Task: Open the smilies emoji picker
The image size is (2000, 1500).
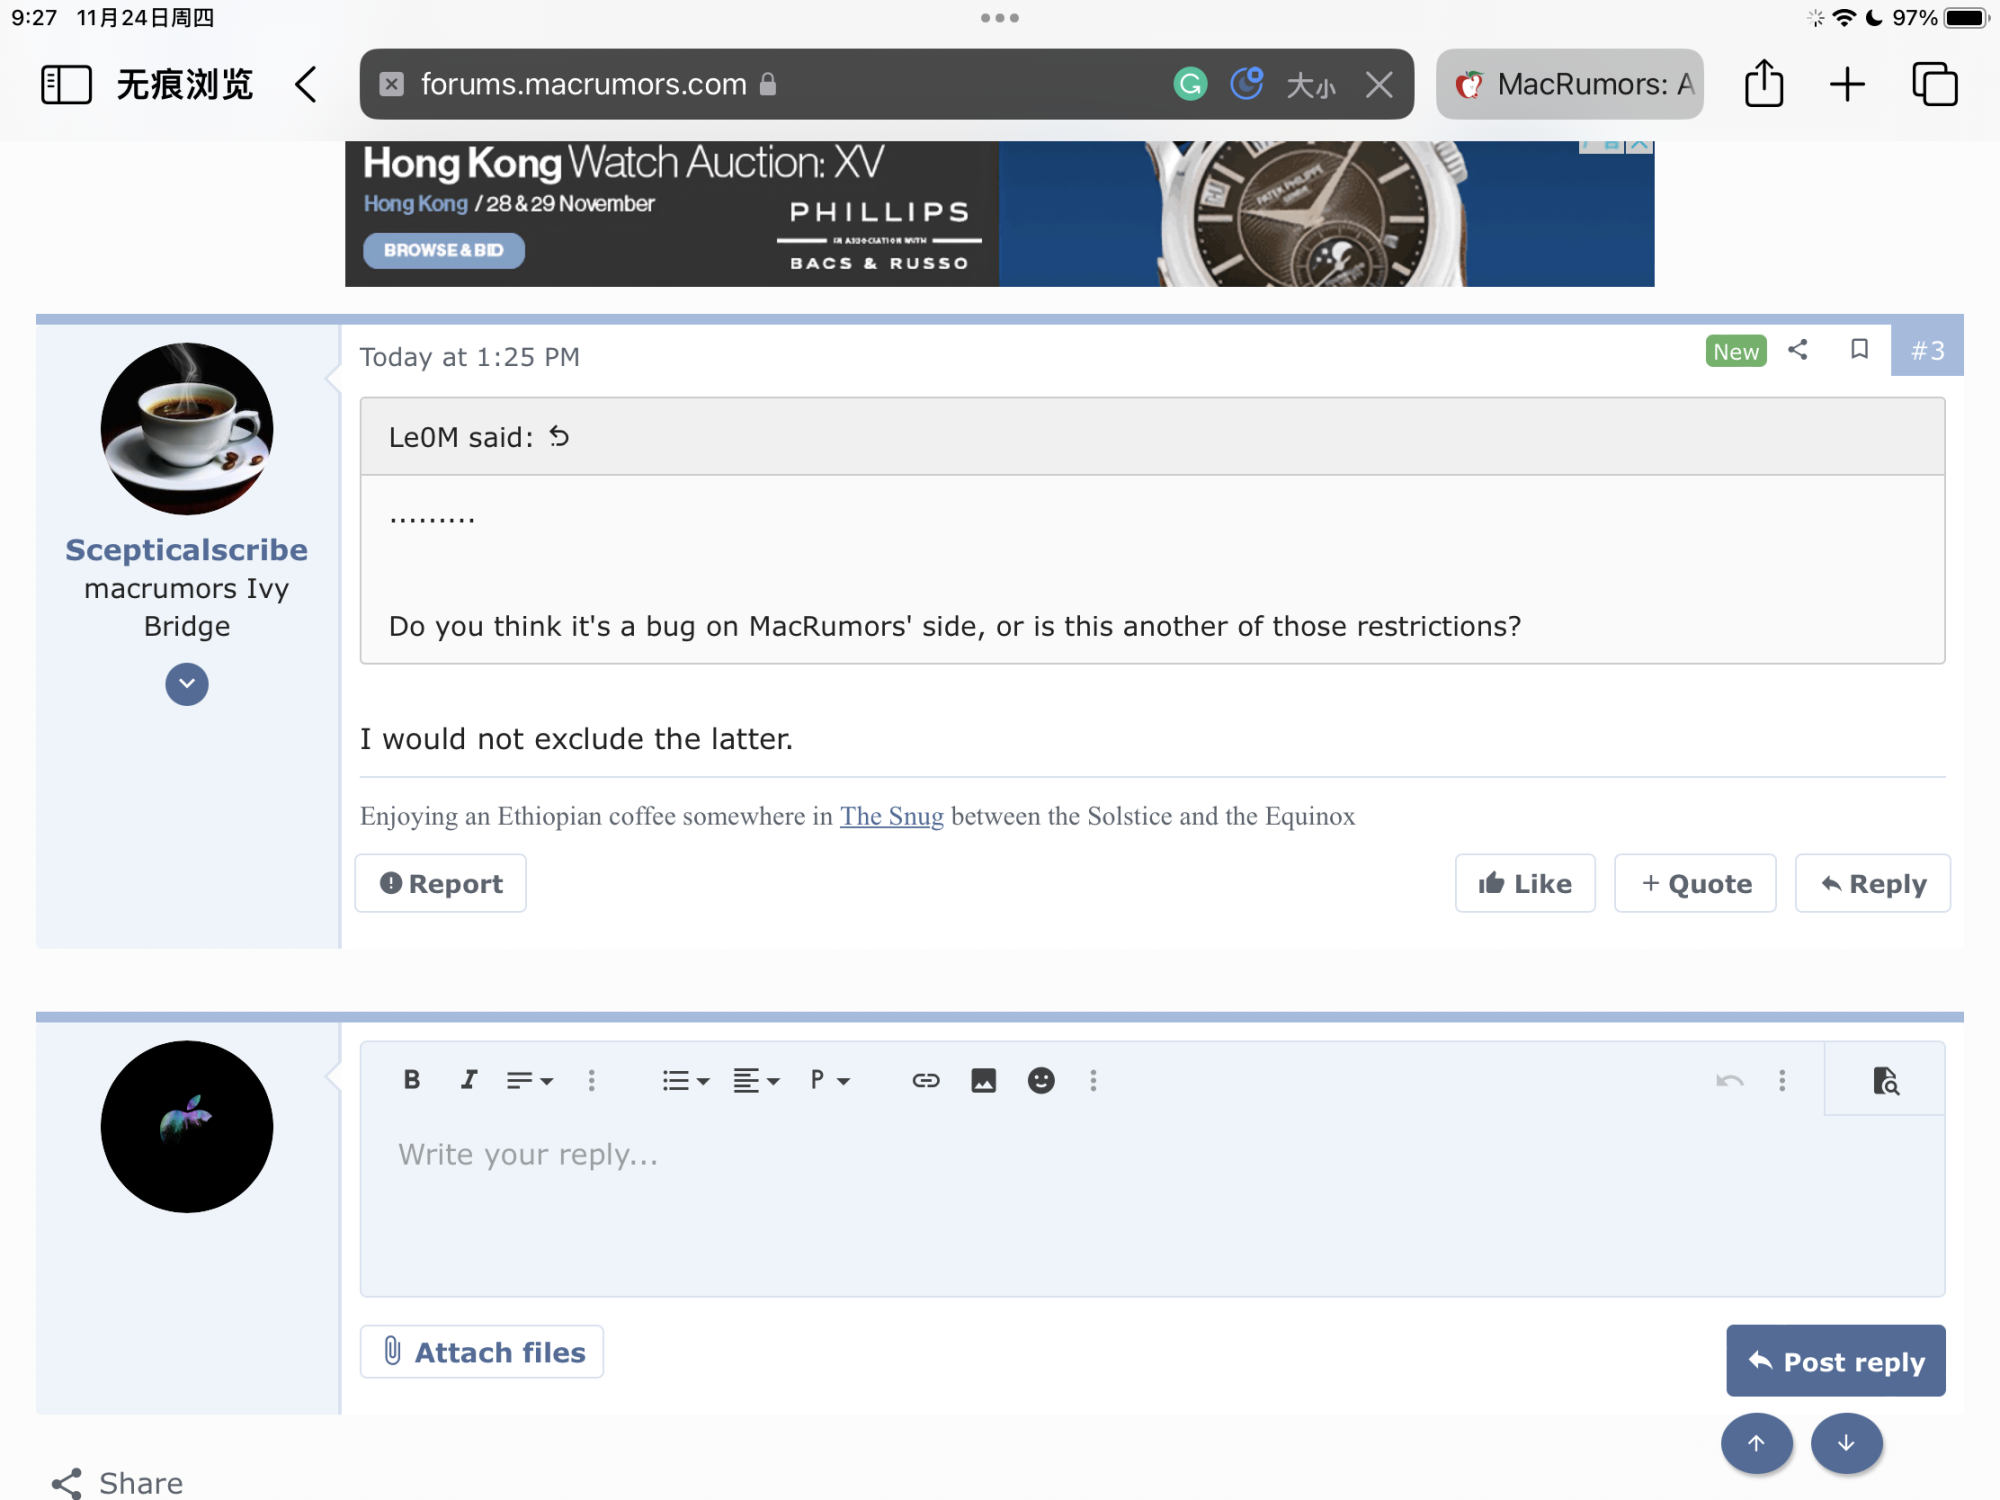Action: [x=1041, y=1080]
